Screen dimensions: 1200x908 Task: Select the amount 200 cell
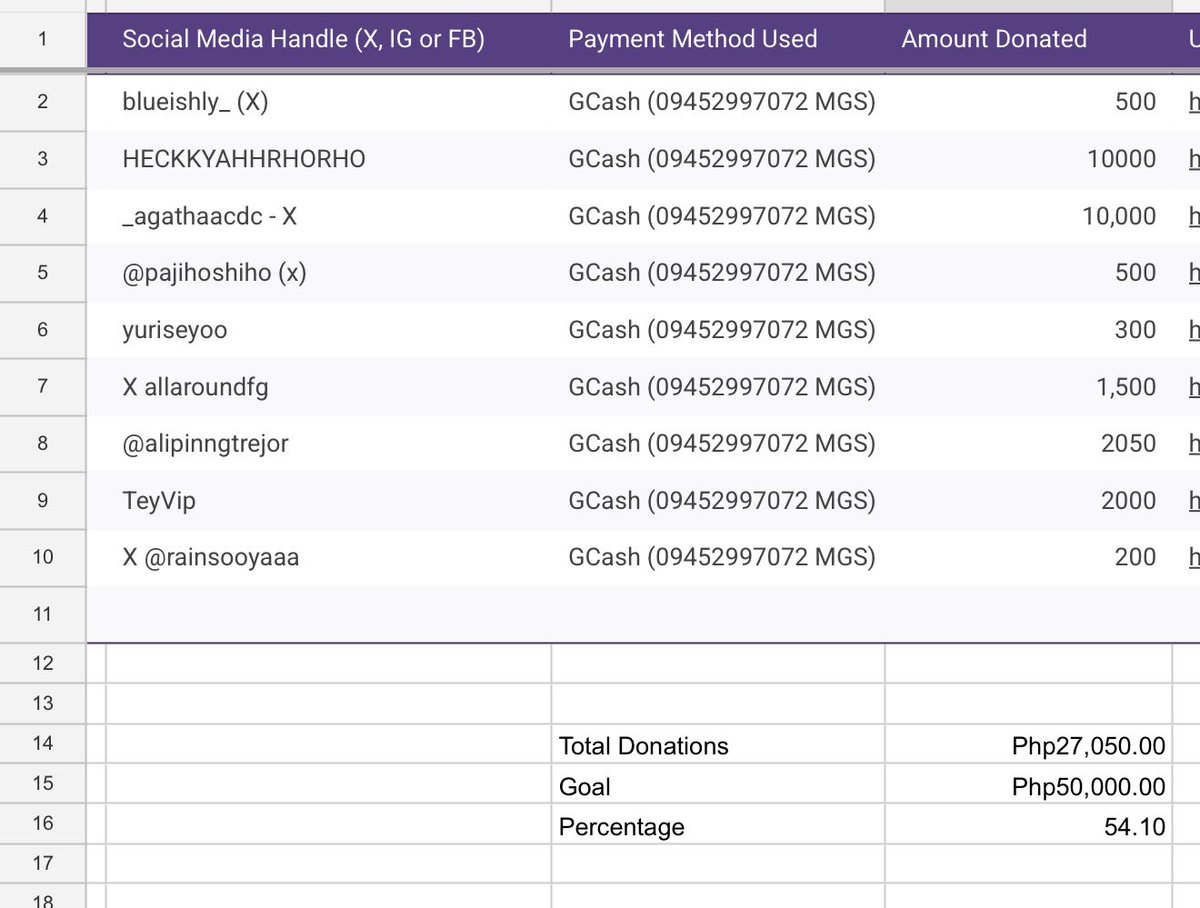point(1028,557)
